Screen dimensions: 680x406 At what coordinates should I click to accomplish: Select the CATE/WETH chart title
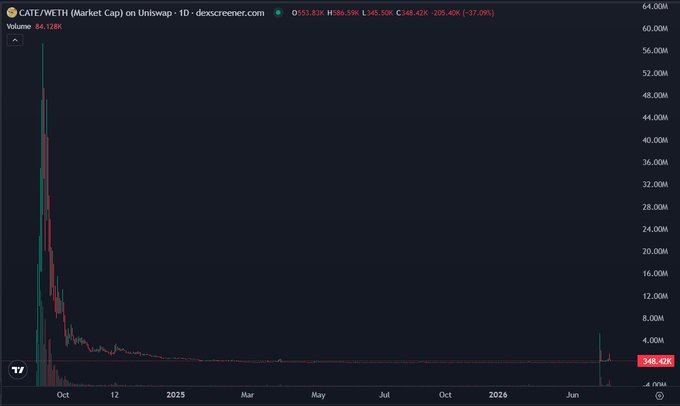(141, 13)
